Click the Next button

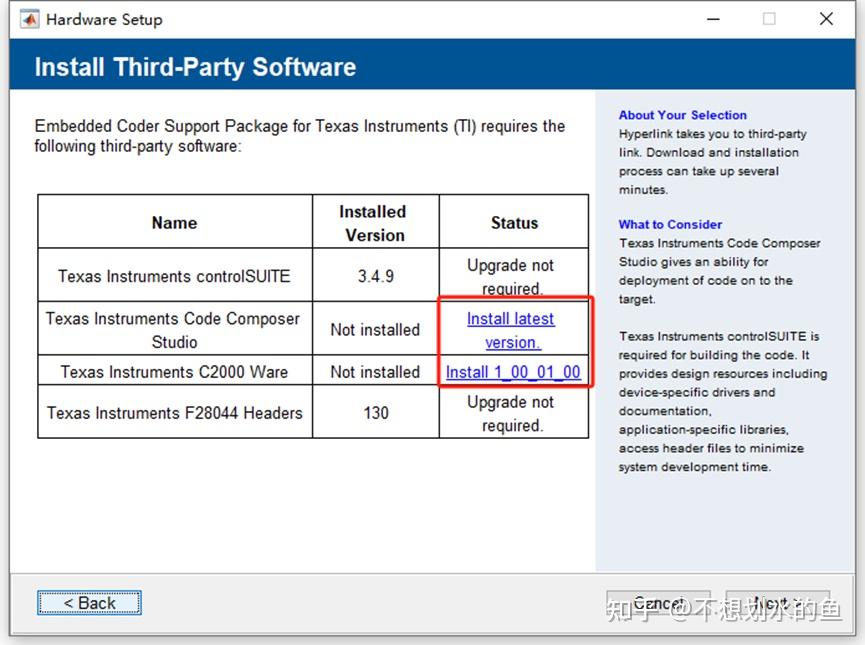(x=778, y=604)
